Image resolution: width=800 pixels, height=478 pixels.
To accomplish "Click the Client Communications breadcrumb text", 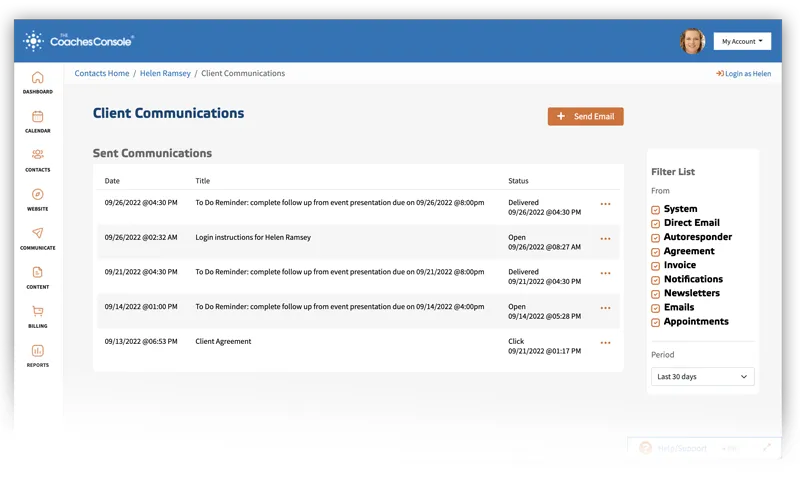I will pos(243,73).
